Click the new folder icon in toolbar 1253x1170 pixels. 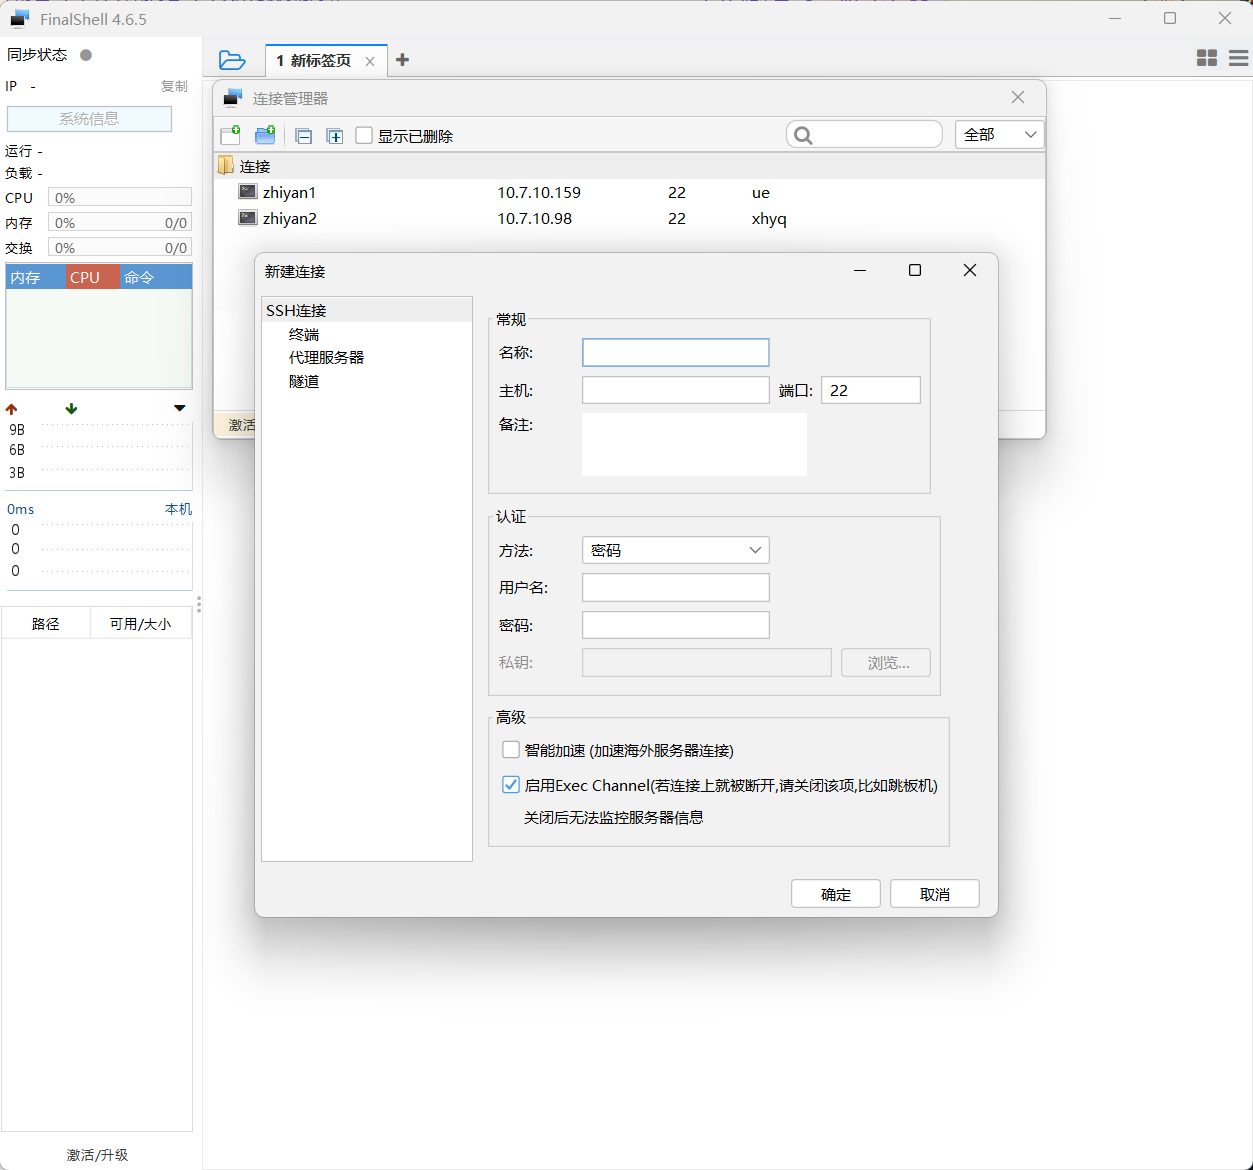[x=265, y=135]
